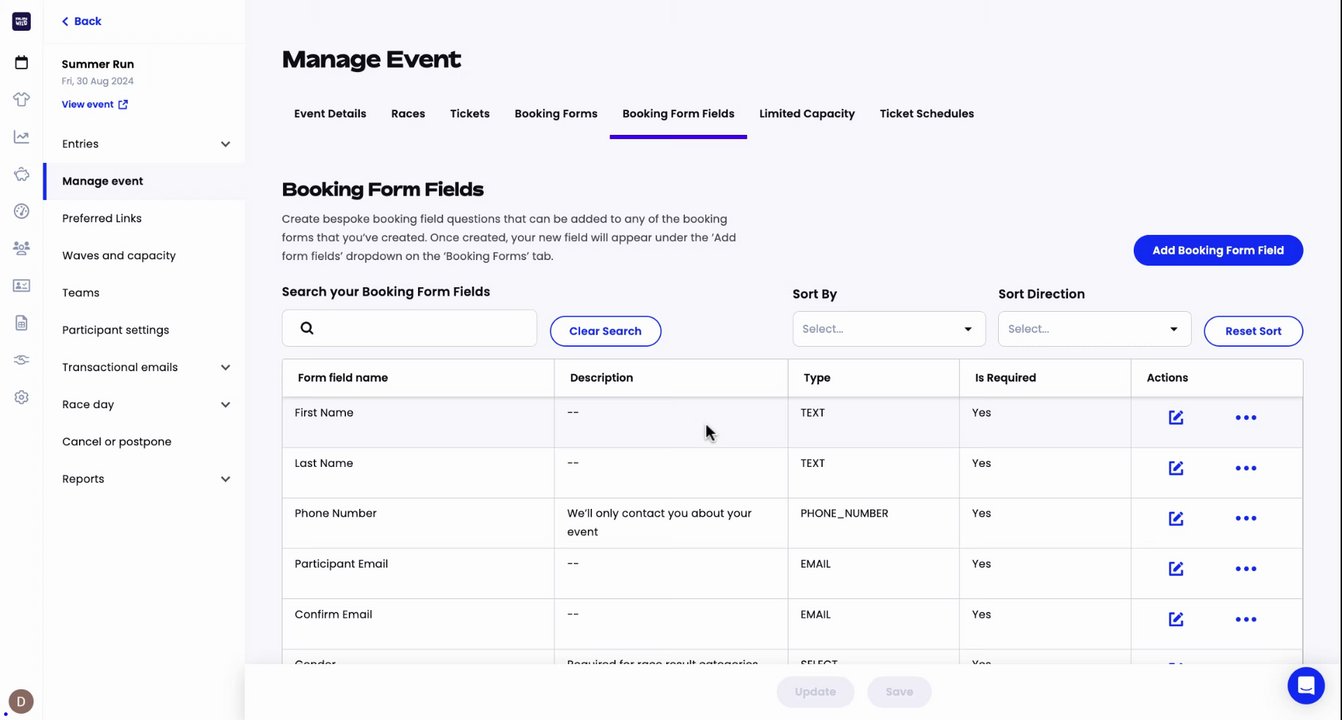Open the Sort By dropdown
1342x720 pixels.
click(x=888, y=329)
